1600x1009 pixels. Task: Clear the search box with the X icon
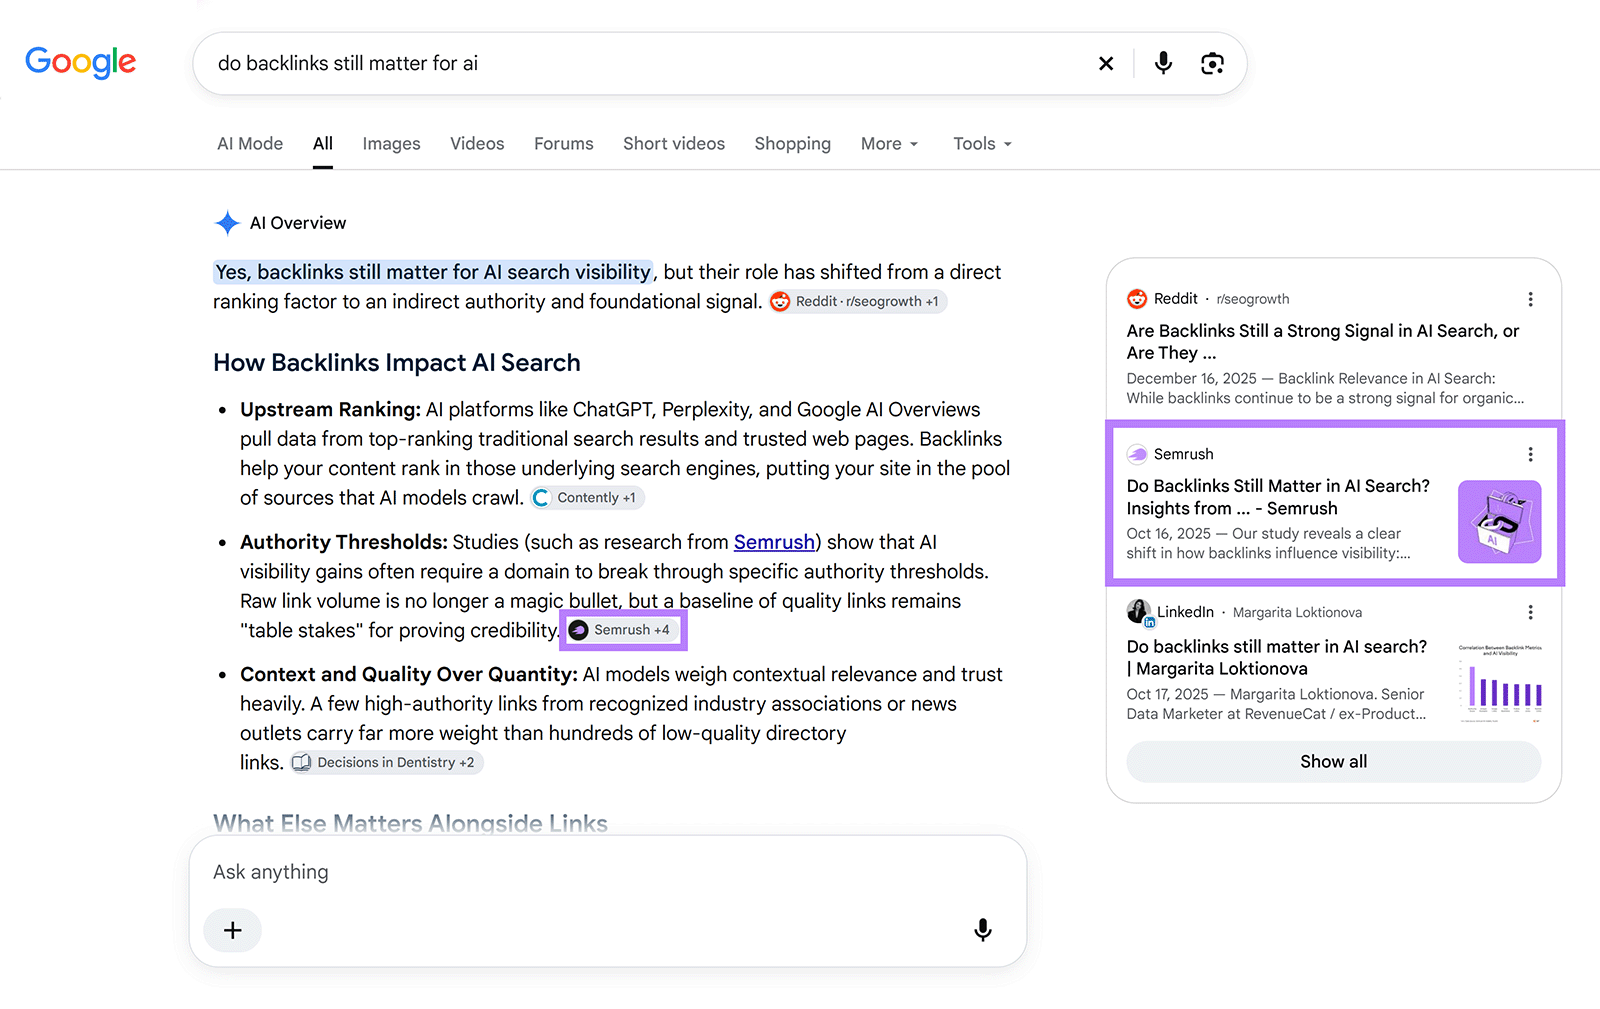click(1106, 63)
